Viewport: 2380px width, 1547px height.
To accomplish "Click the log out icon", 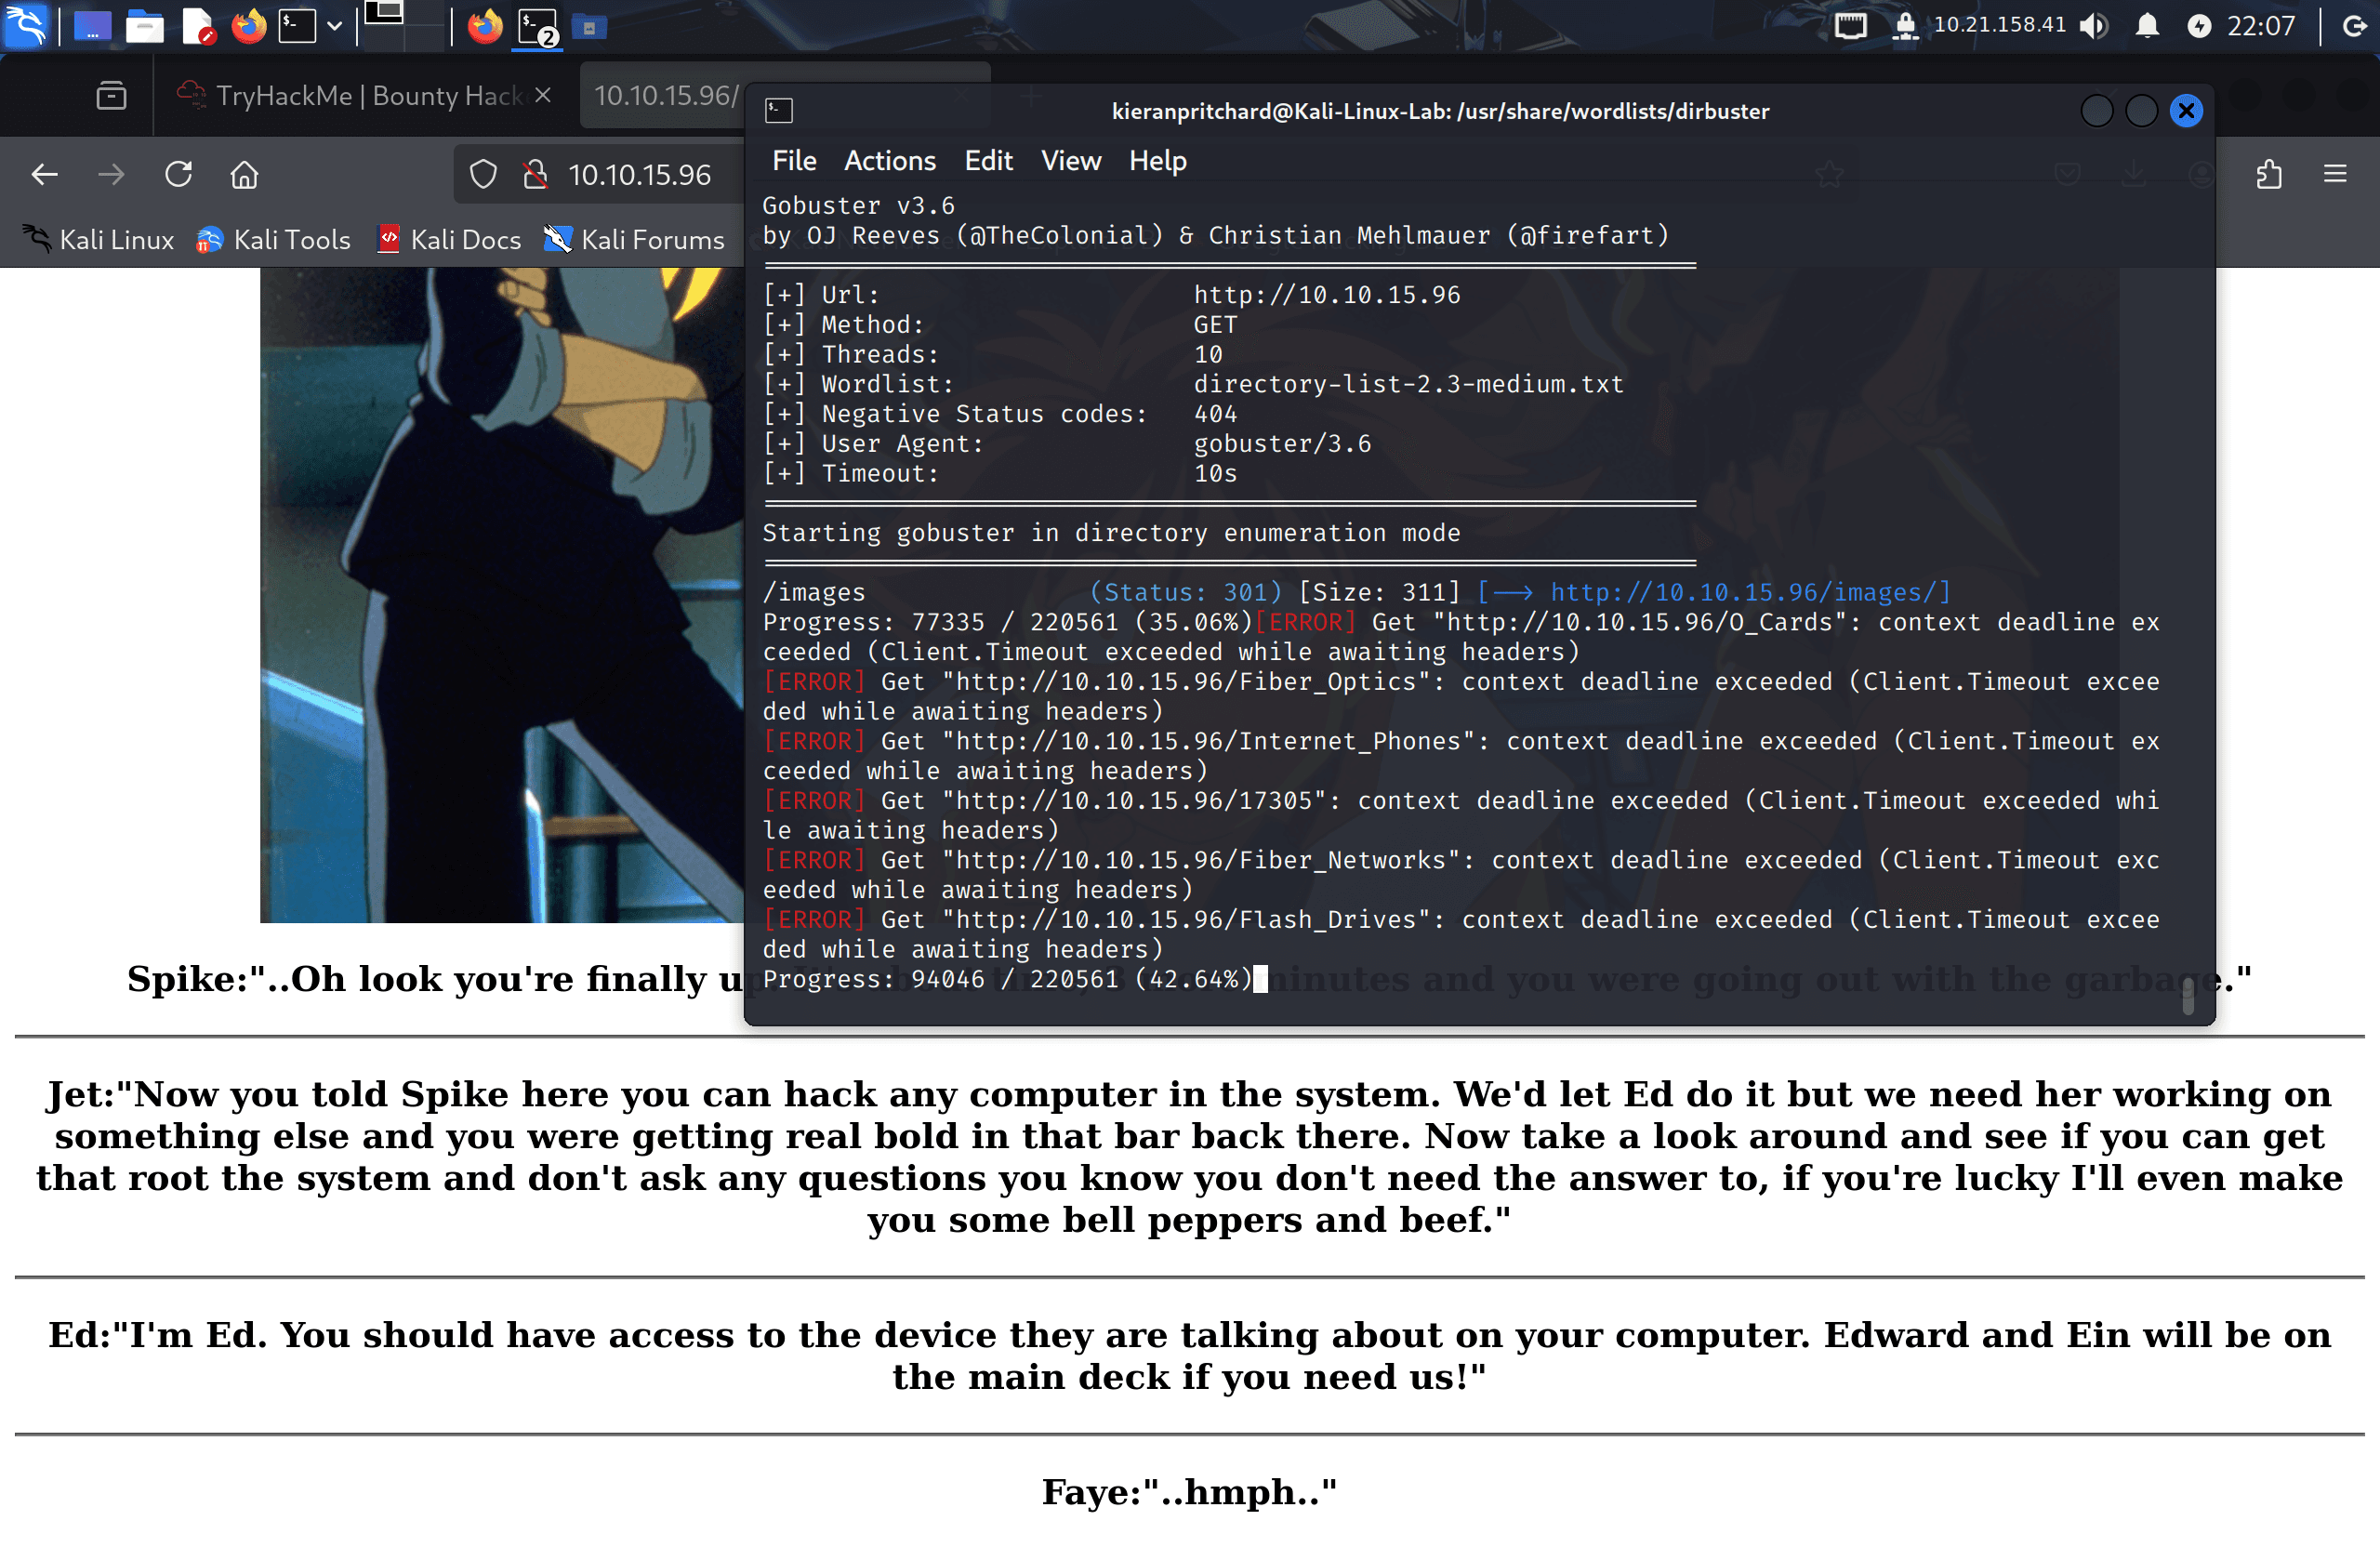I will [2354, 25].
